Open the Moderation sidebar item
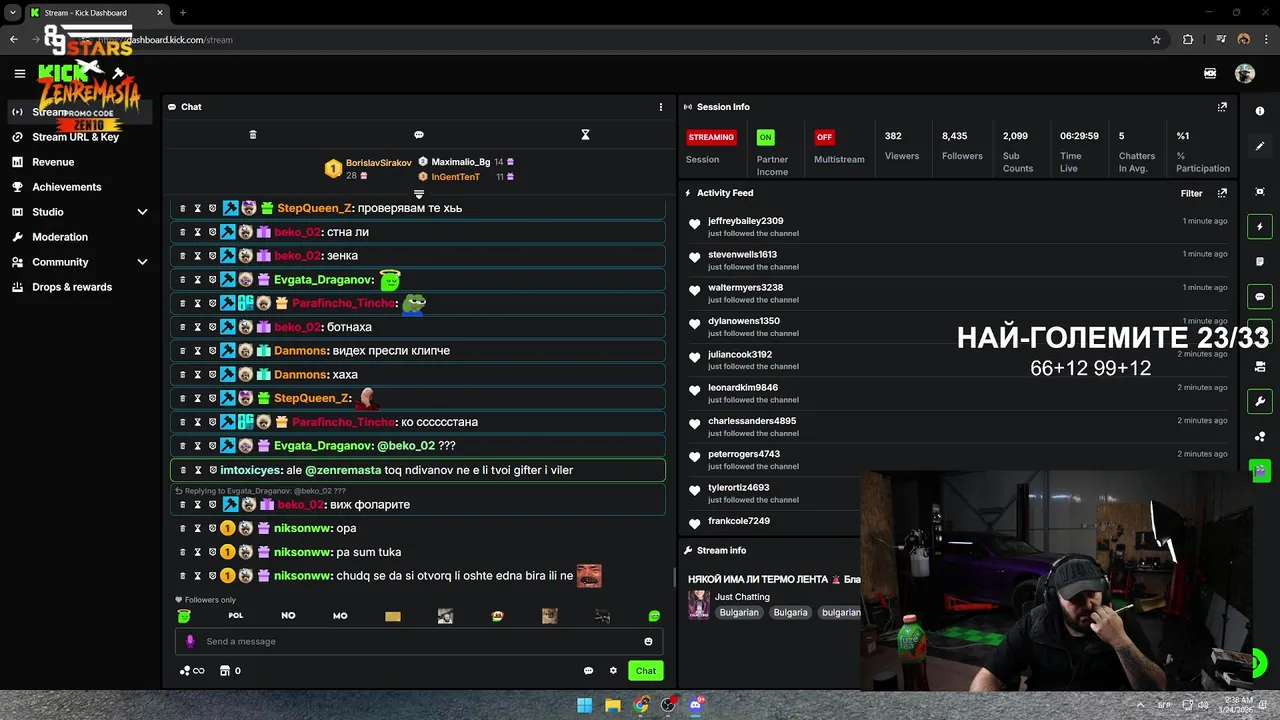The width and height of the screenshot is (1280, 720). click(80, 237)
